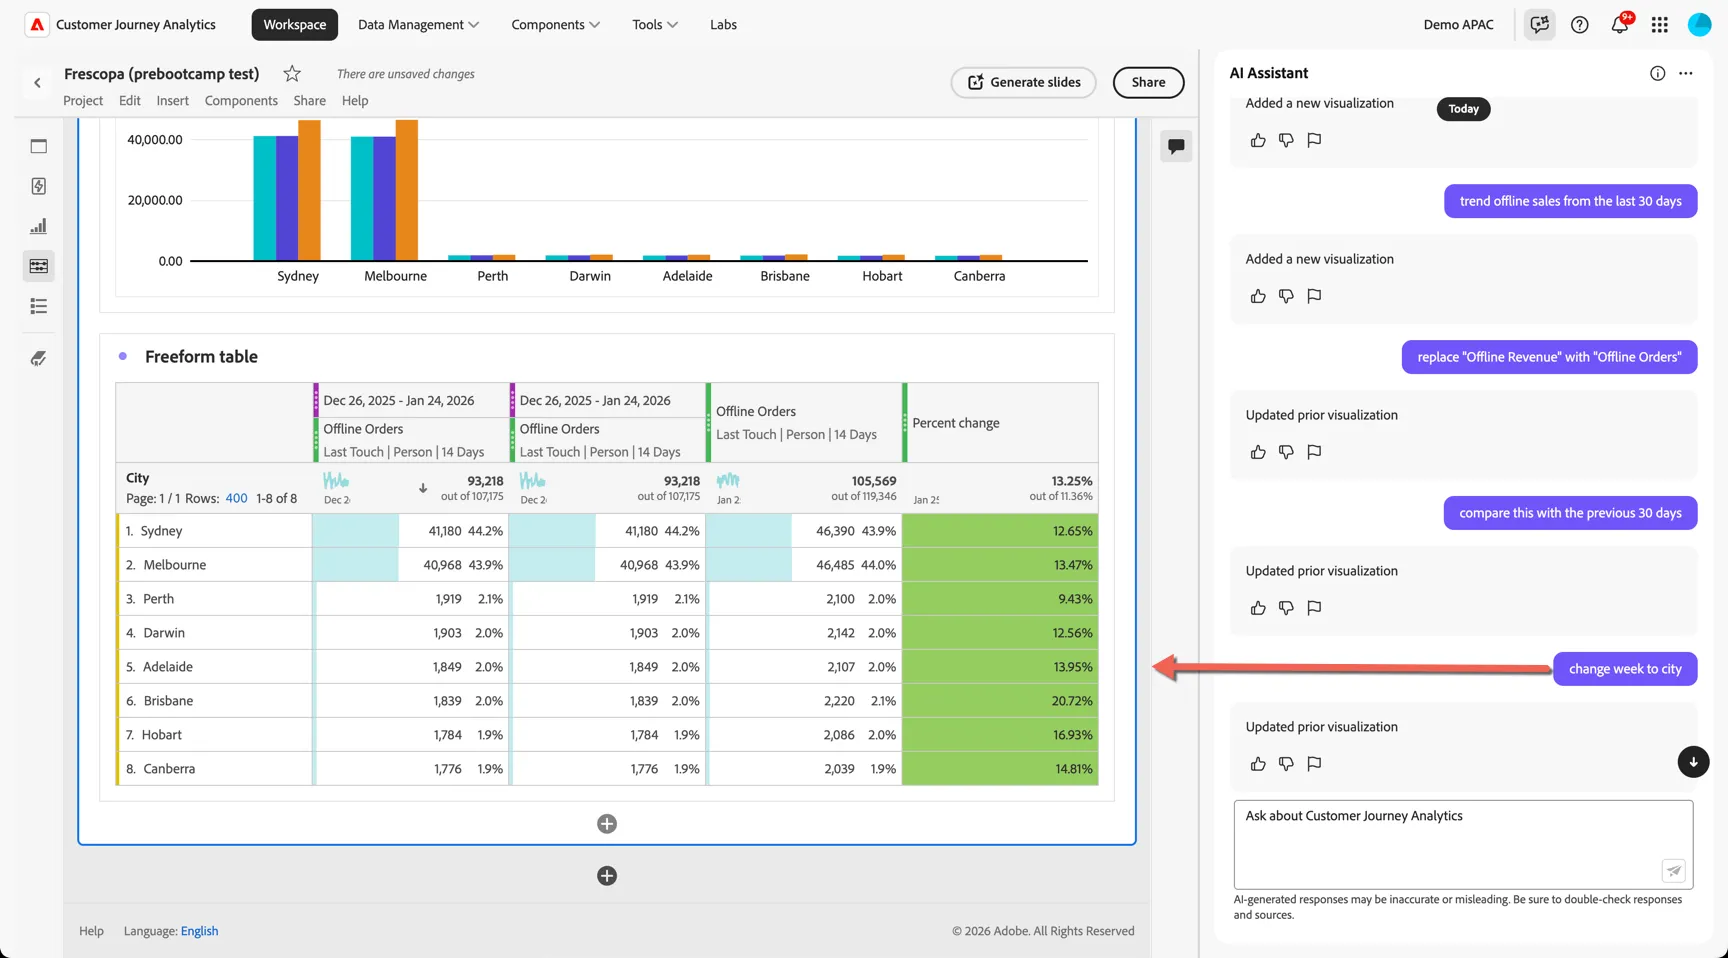Click the 'change week to city' message
Image resolution: width=1728 pixels, height=958 pixels.
click(1625, 669)
